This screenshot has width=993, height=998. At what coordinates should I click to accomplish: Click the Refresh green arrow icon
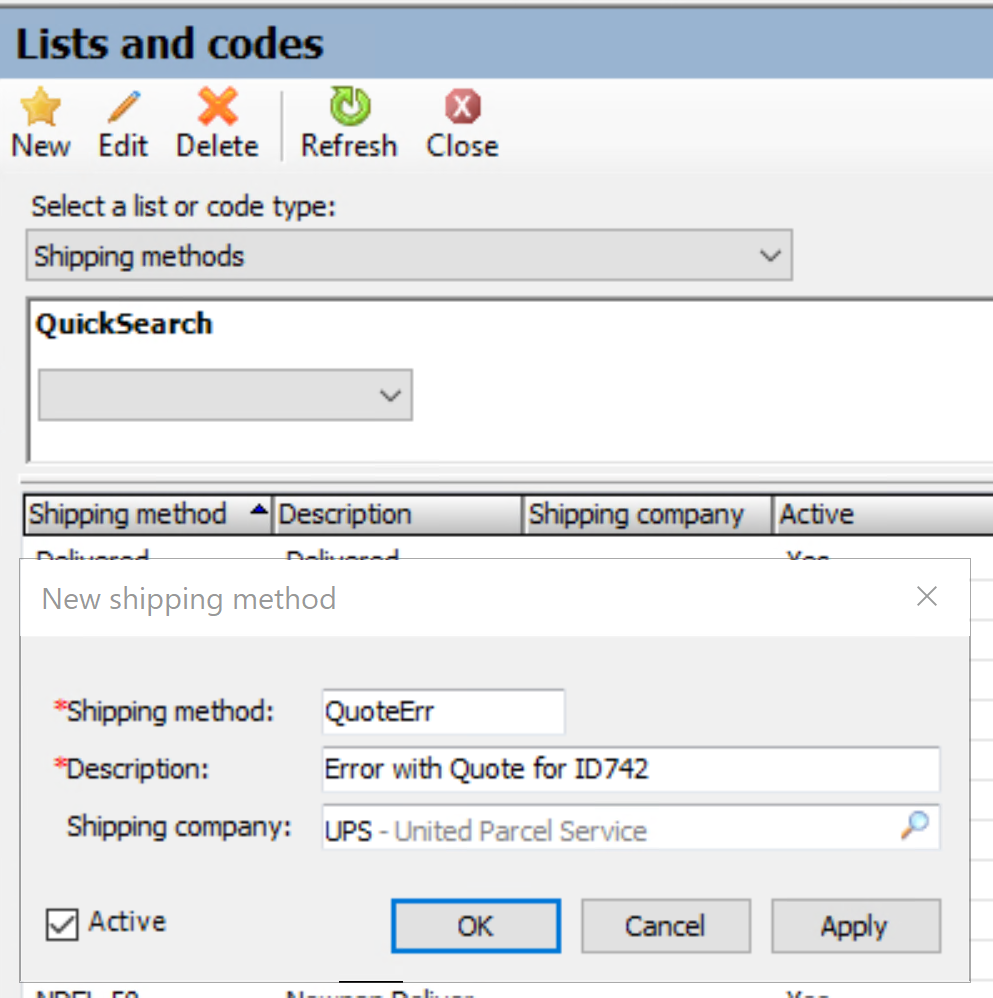(x=349, y=106)
